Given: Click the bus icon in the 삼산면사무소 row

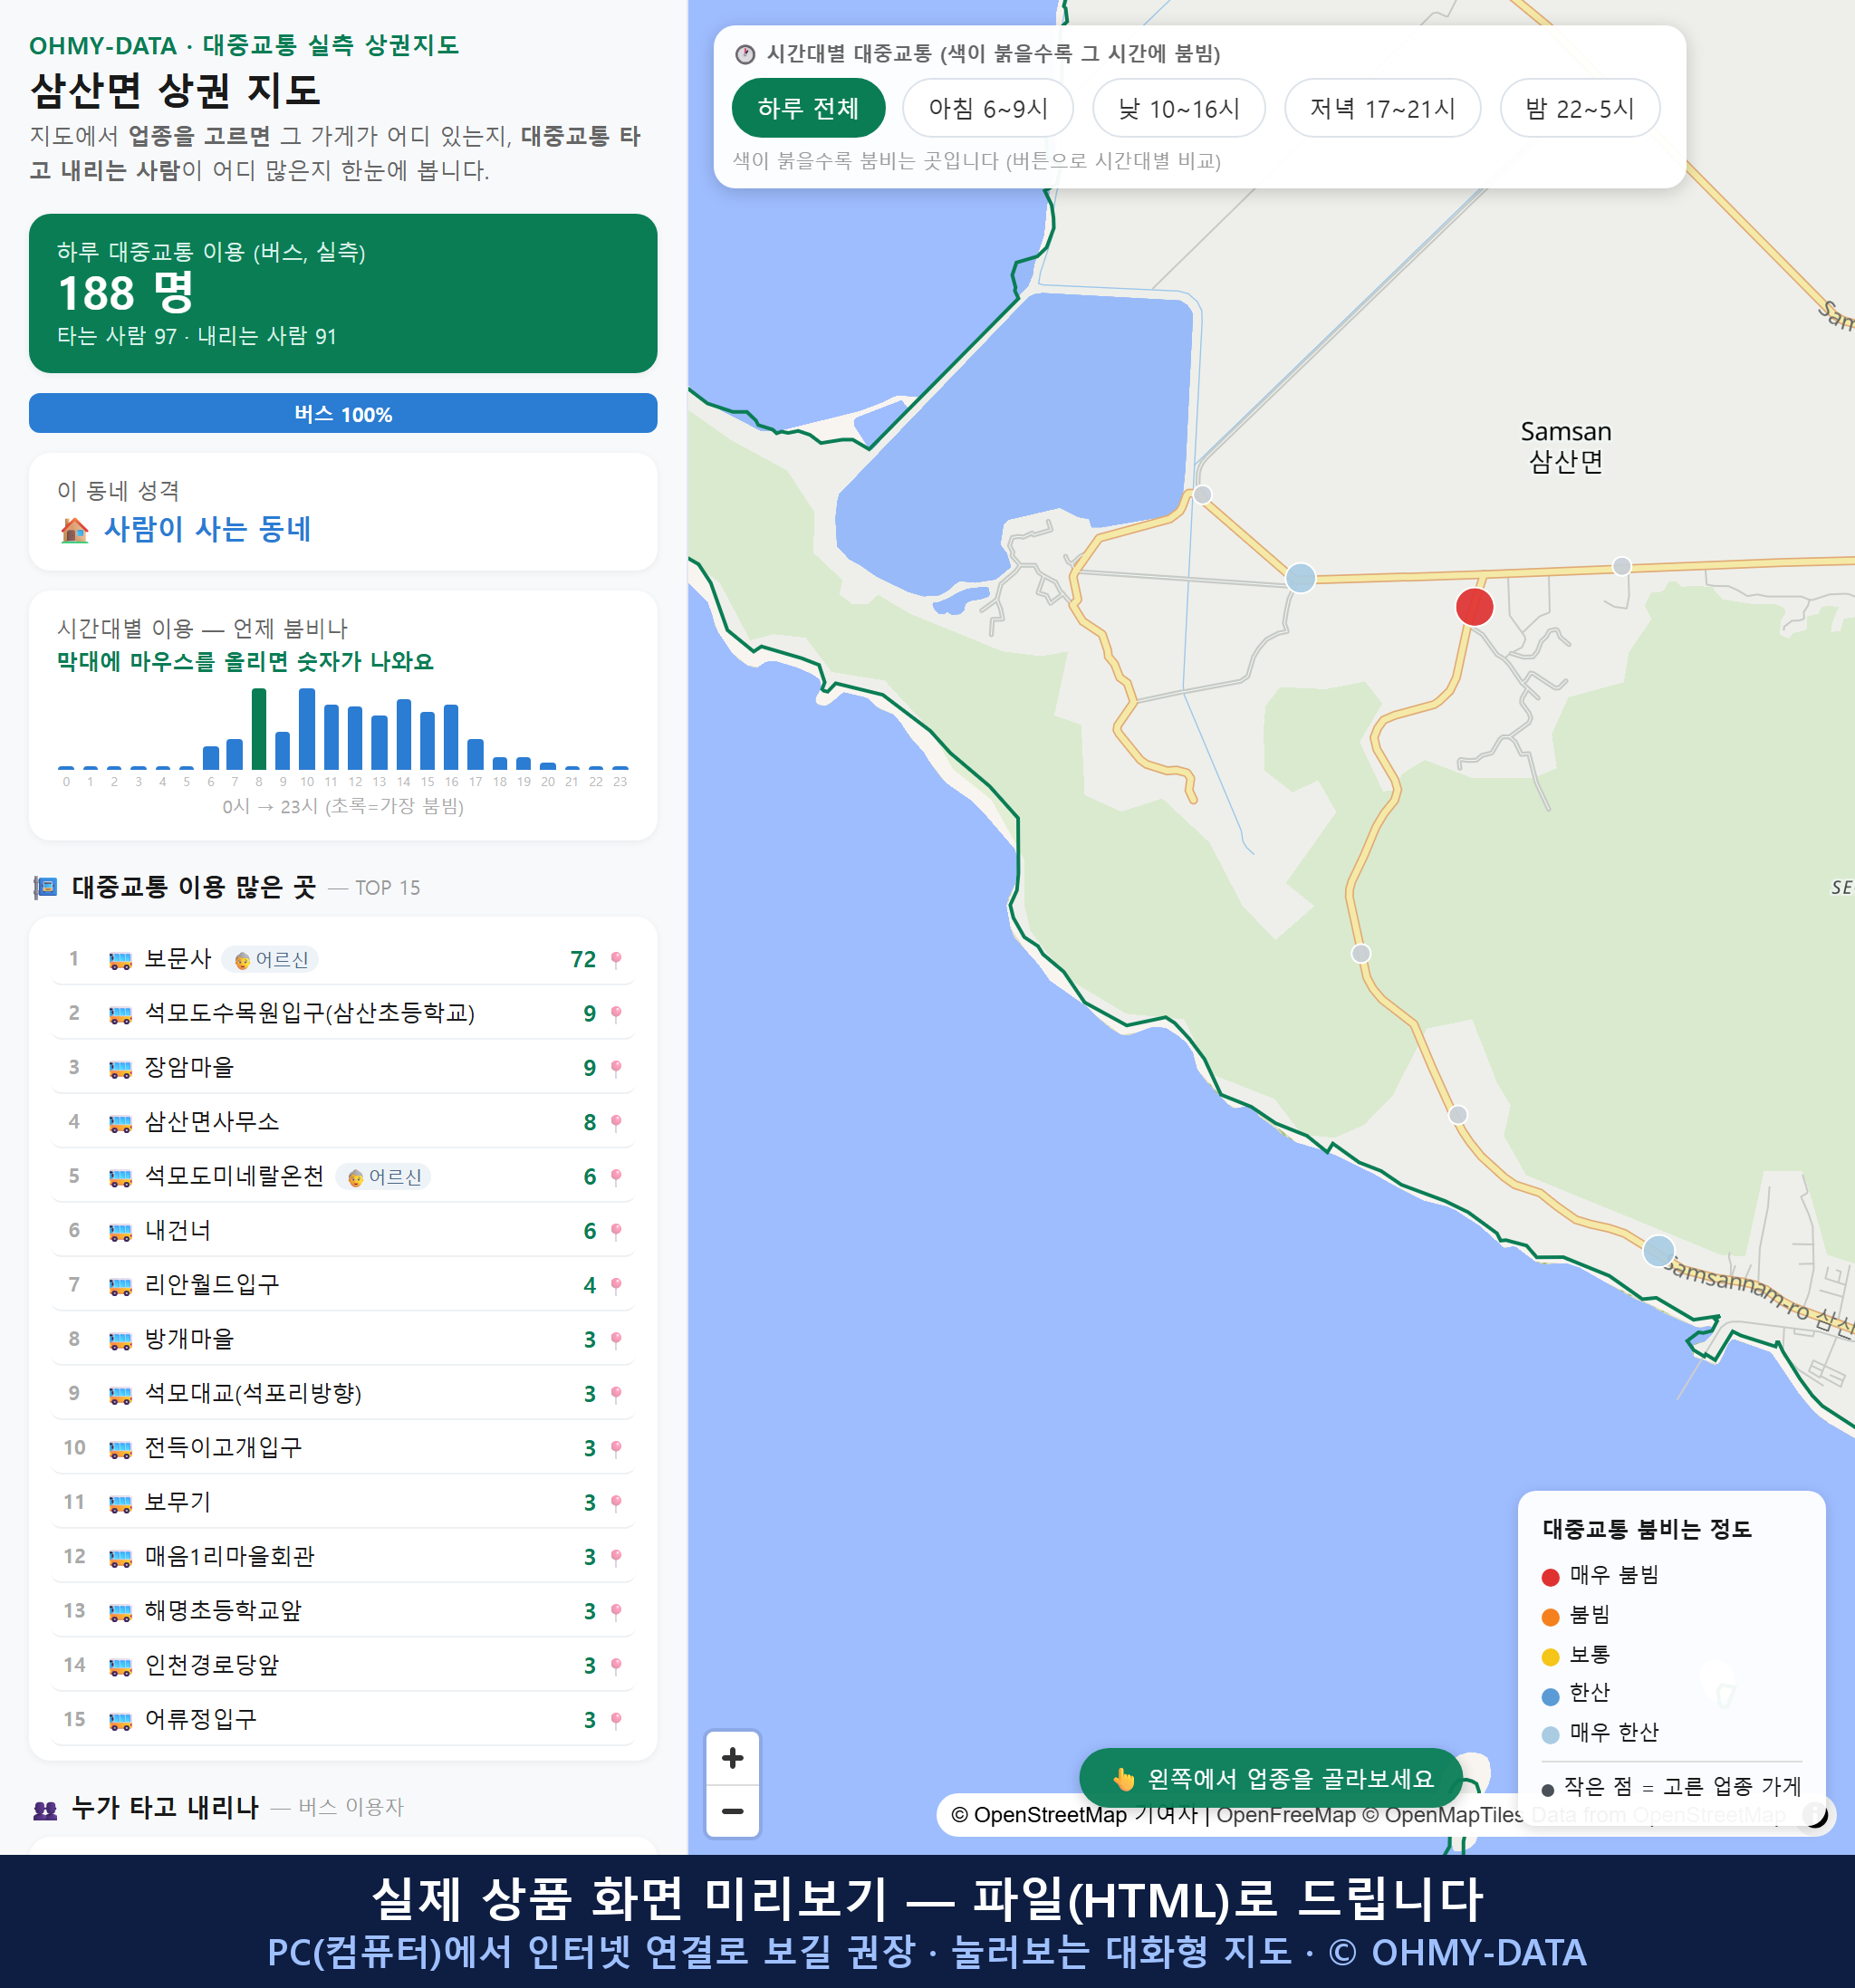Looking at the screenshot, I should pyautogui.click(x=120, y=1123).
